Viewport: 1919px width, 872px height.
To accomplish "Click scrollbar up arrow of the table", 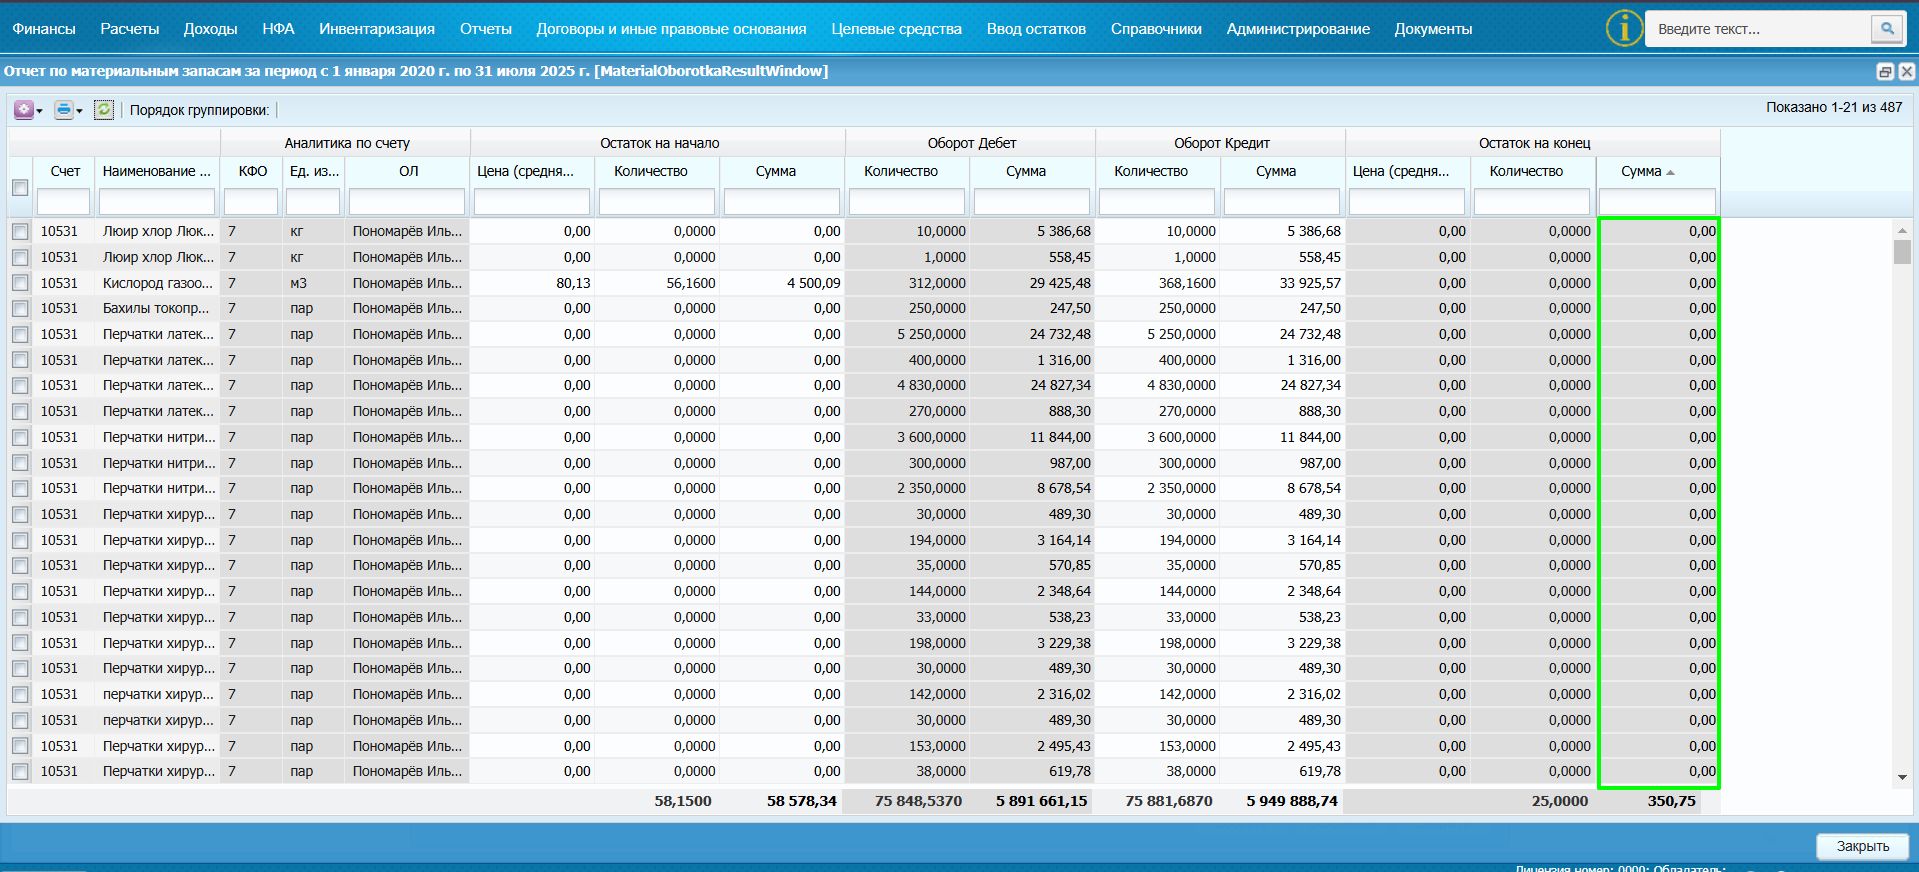I will (x=1902, y=230).
